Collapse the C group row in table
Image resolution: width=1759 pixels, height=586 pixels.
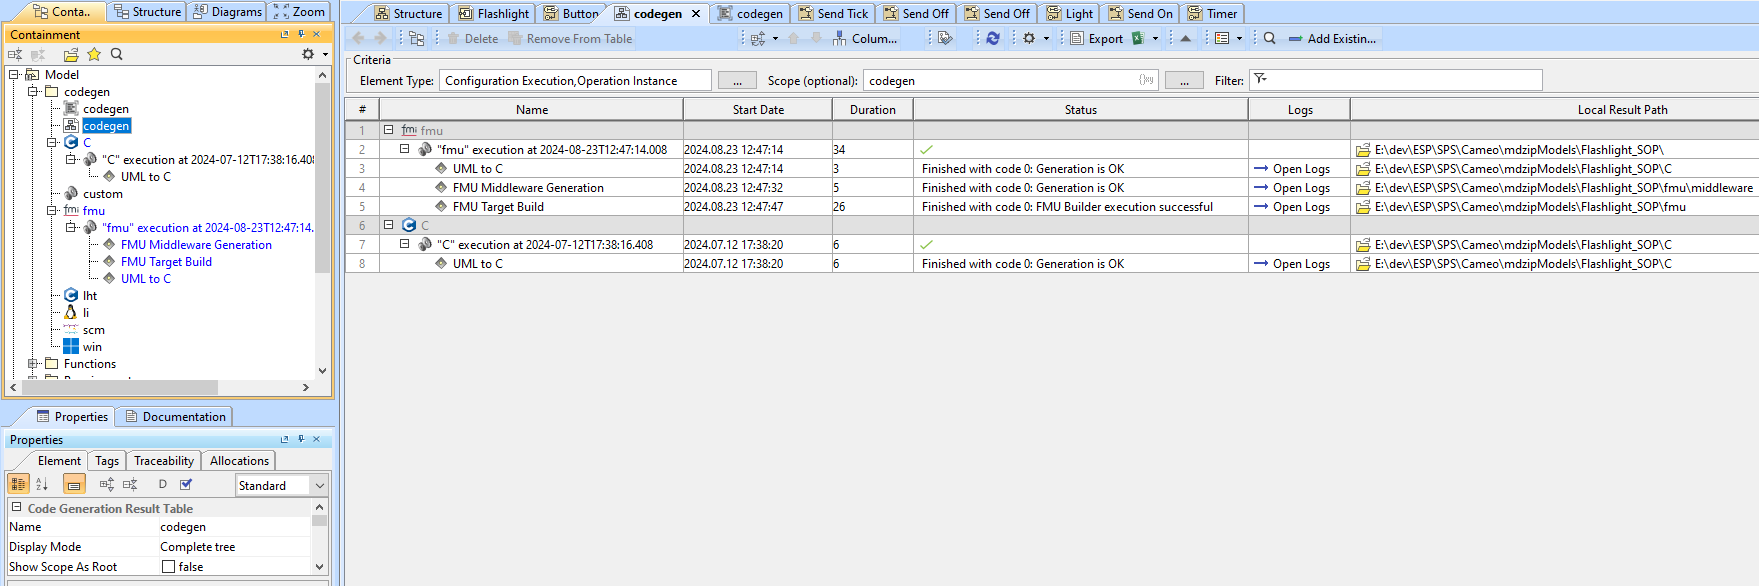click(x=388, y=225)
